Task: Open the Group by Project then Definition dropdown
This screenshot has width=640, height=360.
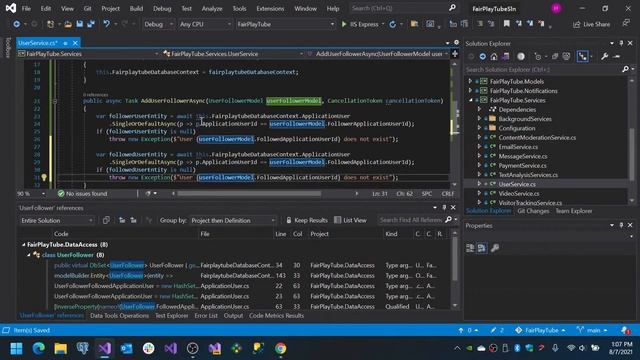Action: [233, 220]
